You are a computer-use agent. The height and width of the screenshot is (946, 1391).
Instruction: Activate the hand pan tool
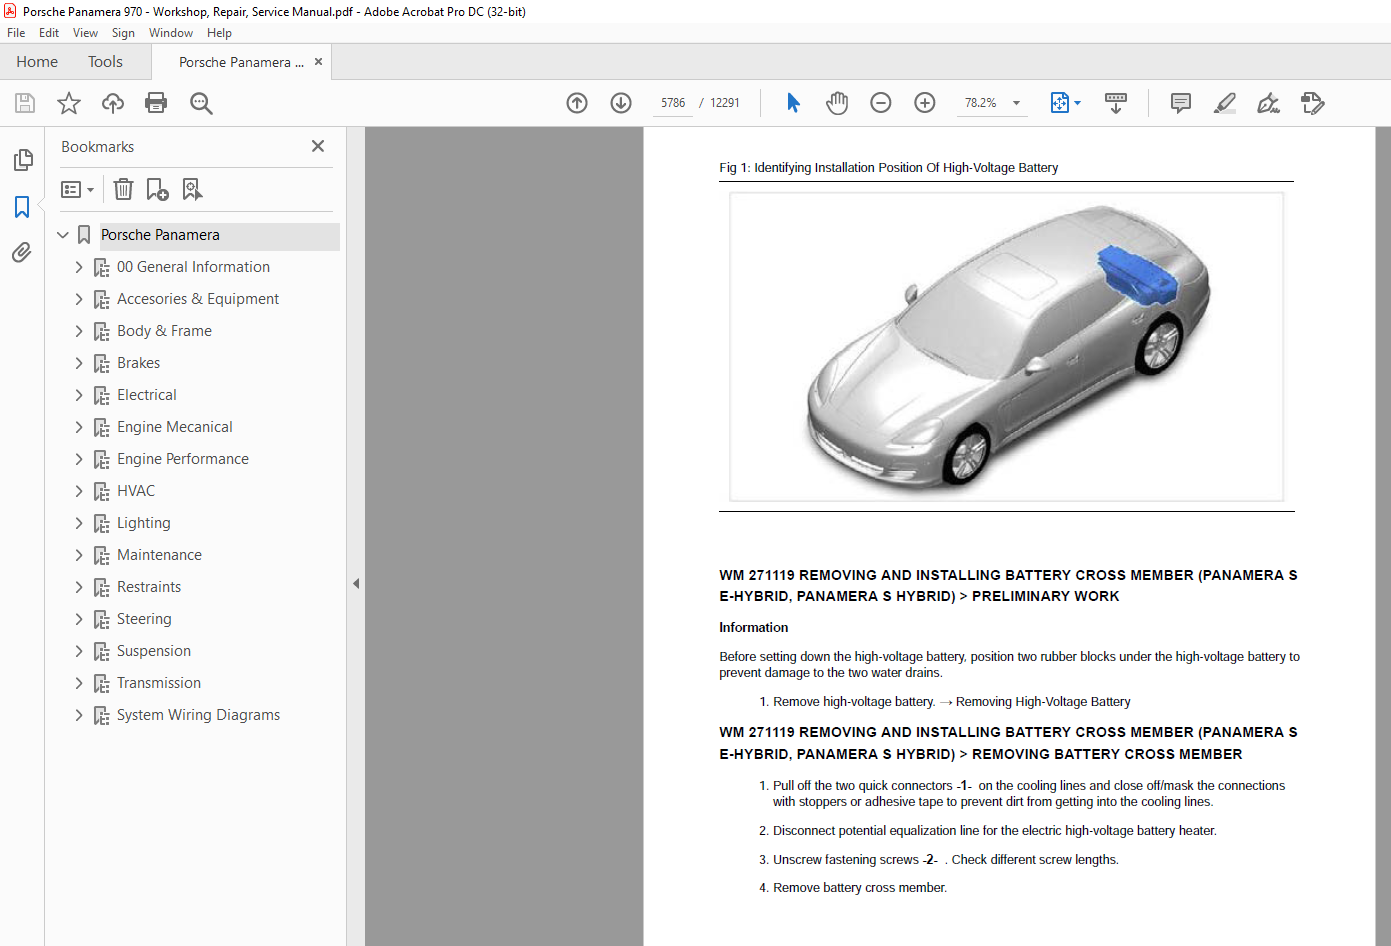pyautogui.click(x=837, y=103)
